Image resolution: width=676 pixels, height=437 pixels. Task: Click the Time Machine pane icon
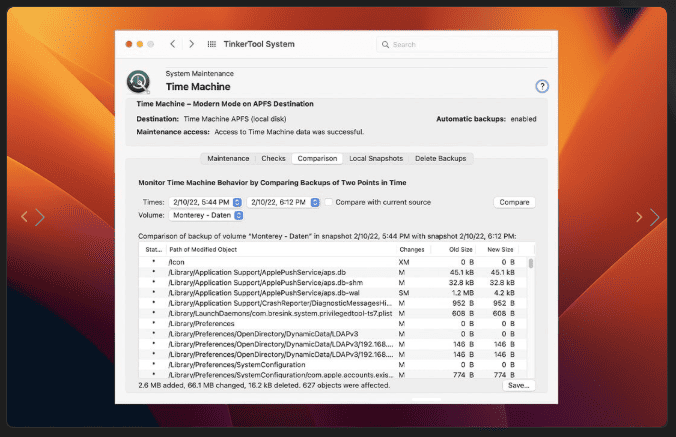138,82
